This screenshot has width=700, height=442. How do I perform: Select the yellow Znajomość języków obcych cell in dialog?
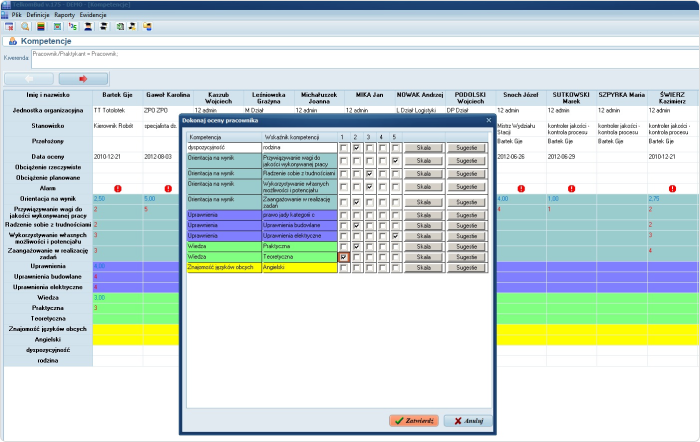pos(224,268)
